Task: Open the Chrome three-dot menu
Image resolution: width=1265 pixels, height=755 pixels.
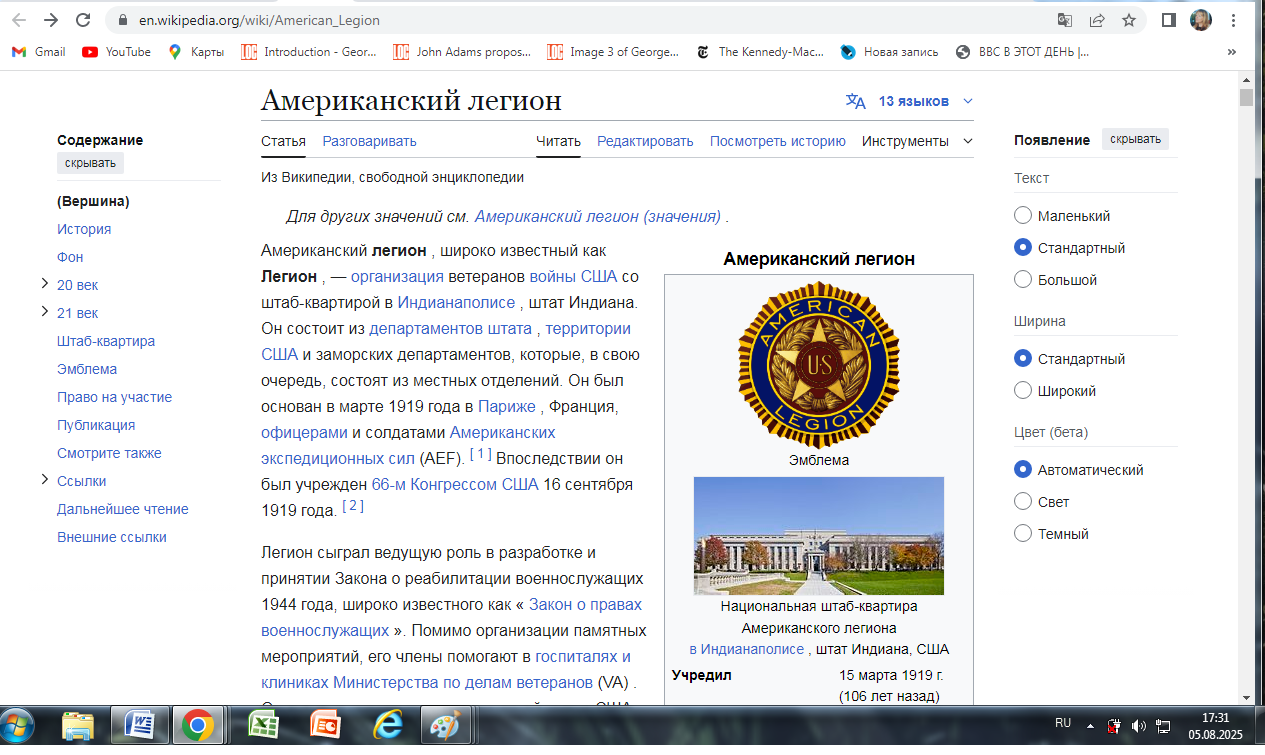Action: 1234,20
